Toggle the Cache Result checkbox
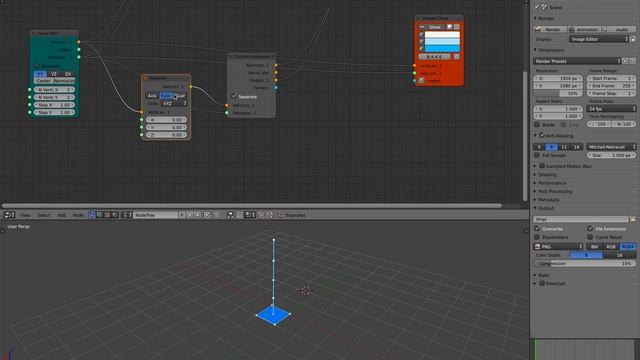This screenshot has width=640, height=360. (590, 237)
